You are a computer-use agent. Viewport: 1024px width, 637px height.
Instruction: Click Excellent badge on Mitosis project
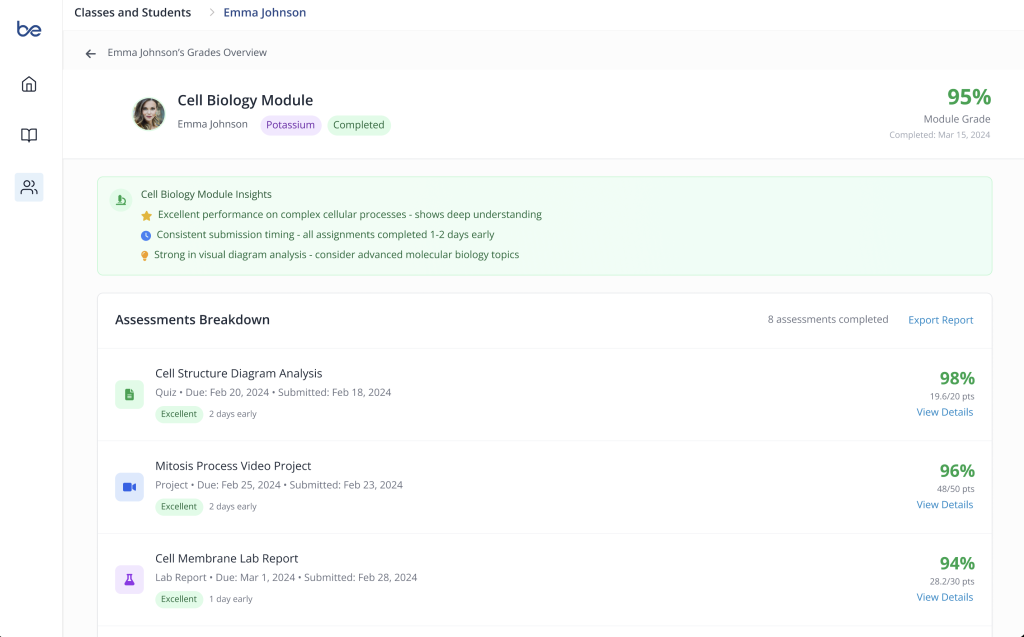(179, 507)
